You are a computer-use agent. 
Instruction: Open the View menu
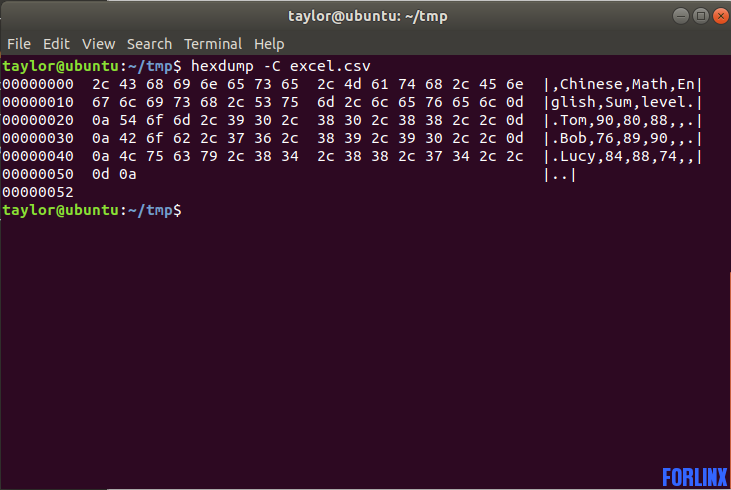tap(98, 44)
